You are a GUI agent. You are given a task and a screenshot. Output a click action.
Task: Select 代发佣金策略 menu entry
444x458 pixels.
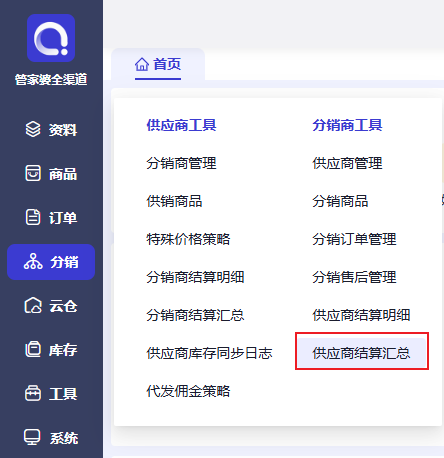point(188,391)
